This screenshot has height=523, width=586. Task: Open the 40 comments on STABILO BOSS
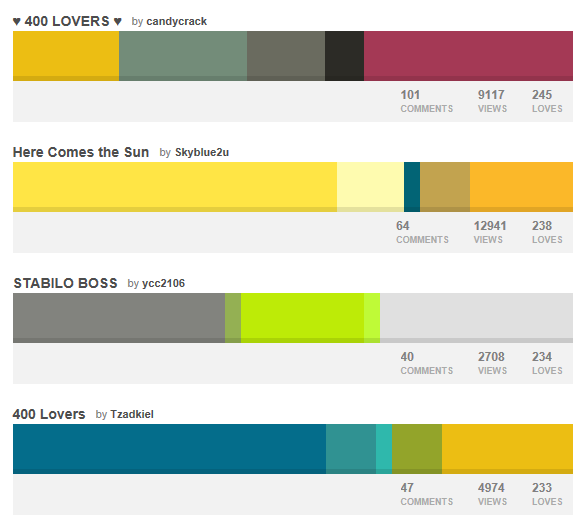click(427, 363)
